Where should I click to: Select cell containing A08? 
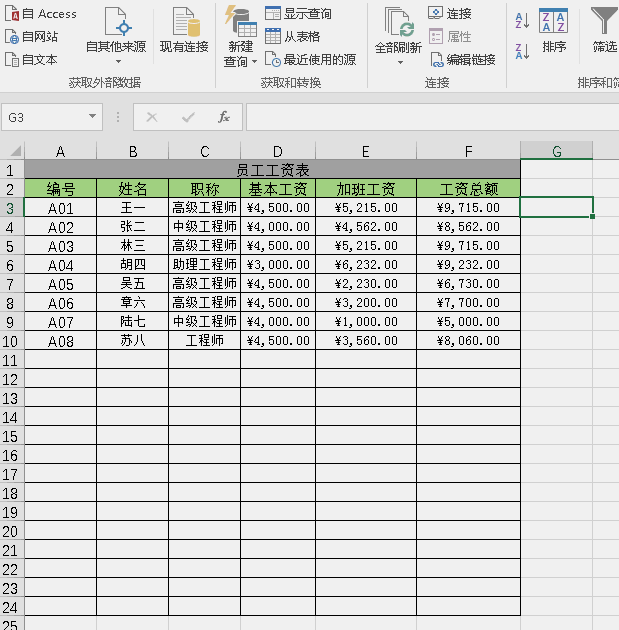60,341
